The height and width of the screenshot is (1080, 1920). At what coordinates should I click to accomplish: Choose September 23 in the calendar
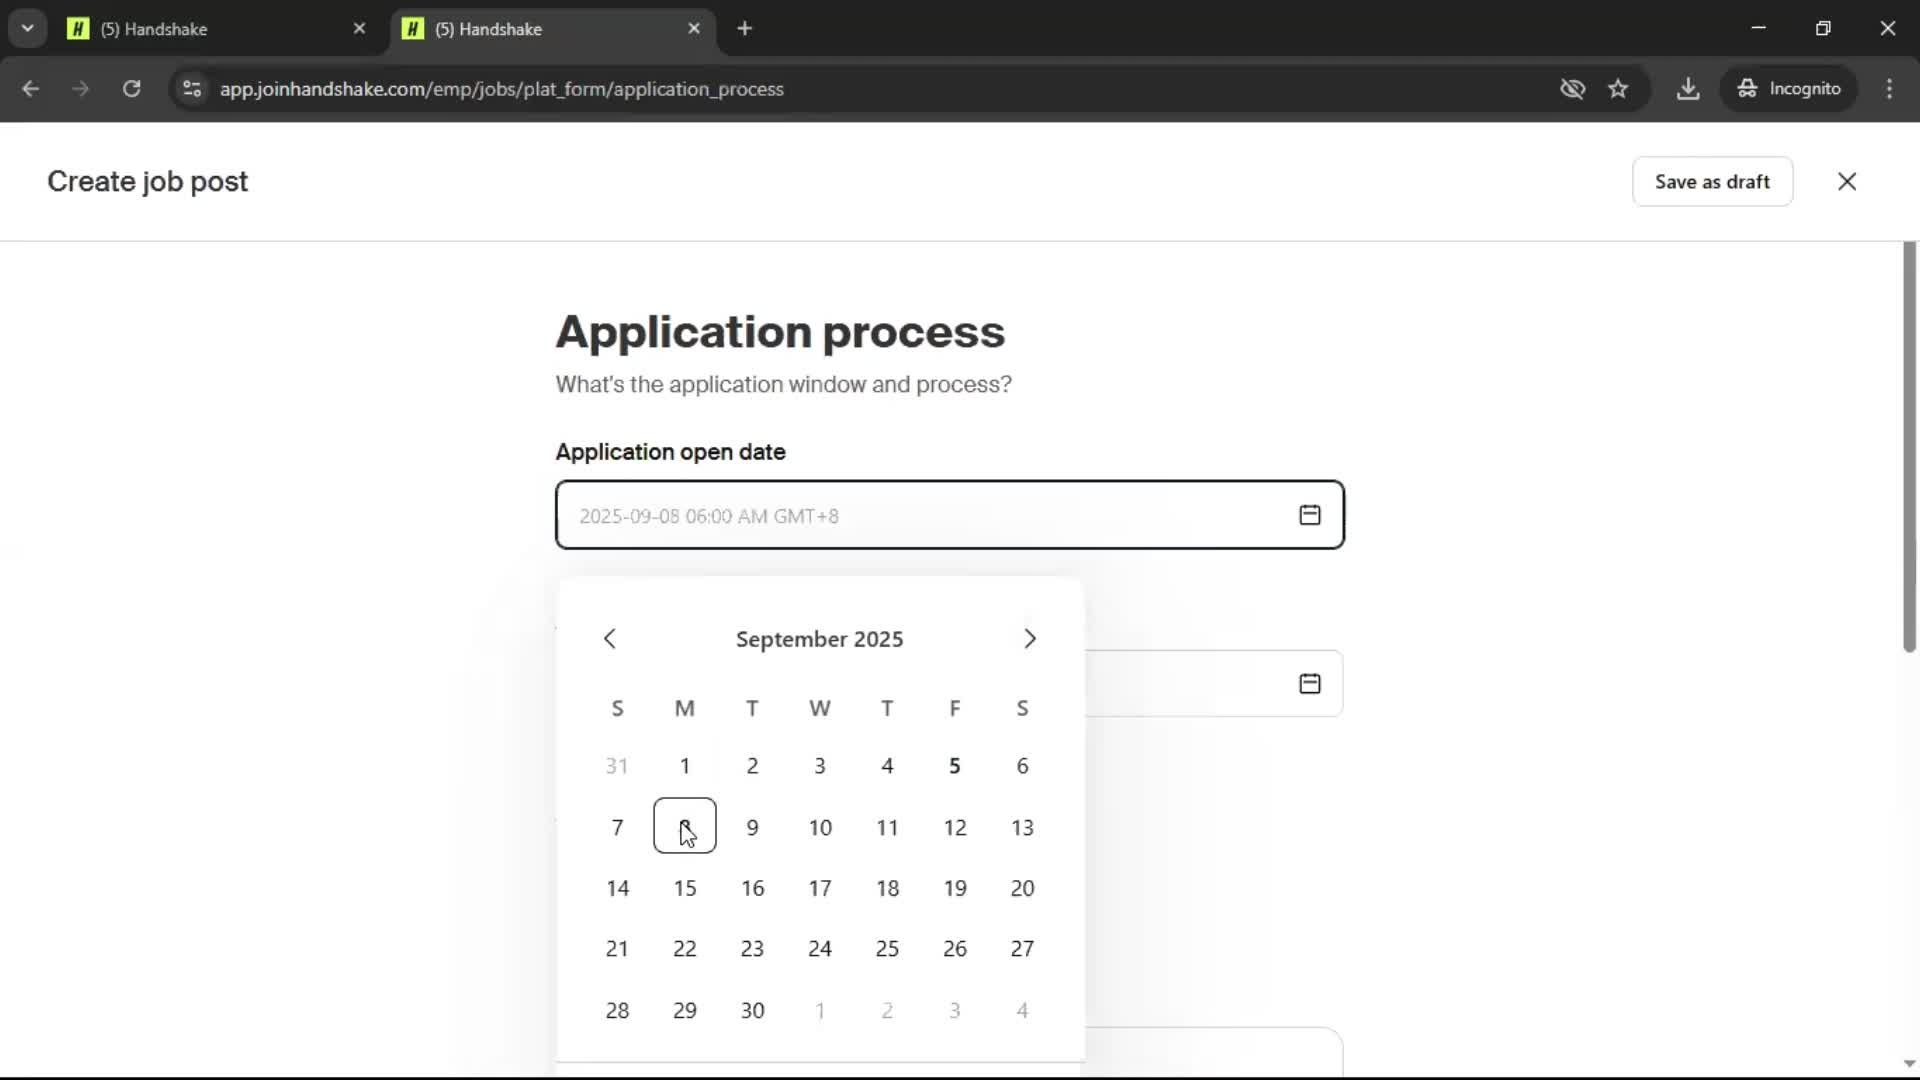[752, 949]
